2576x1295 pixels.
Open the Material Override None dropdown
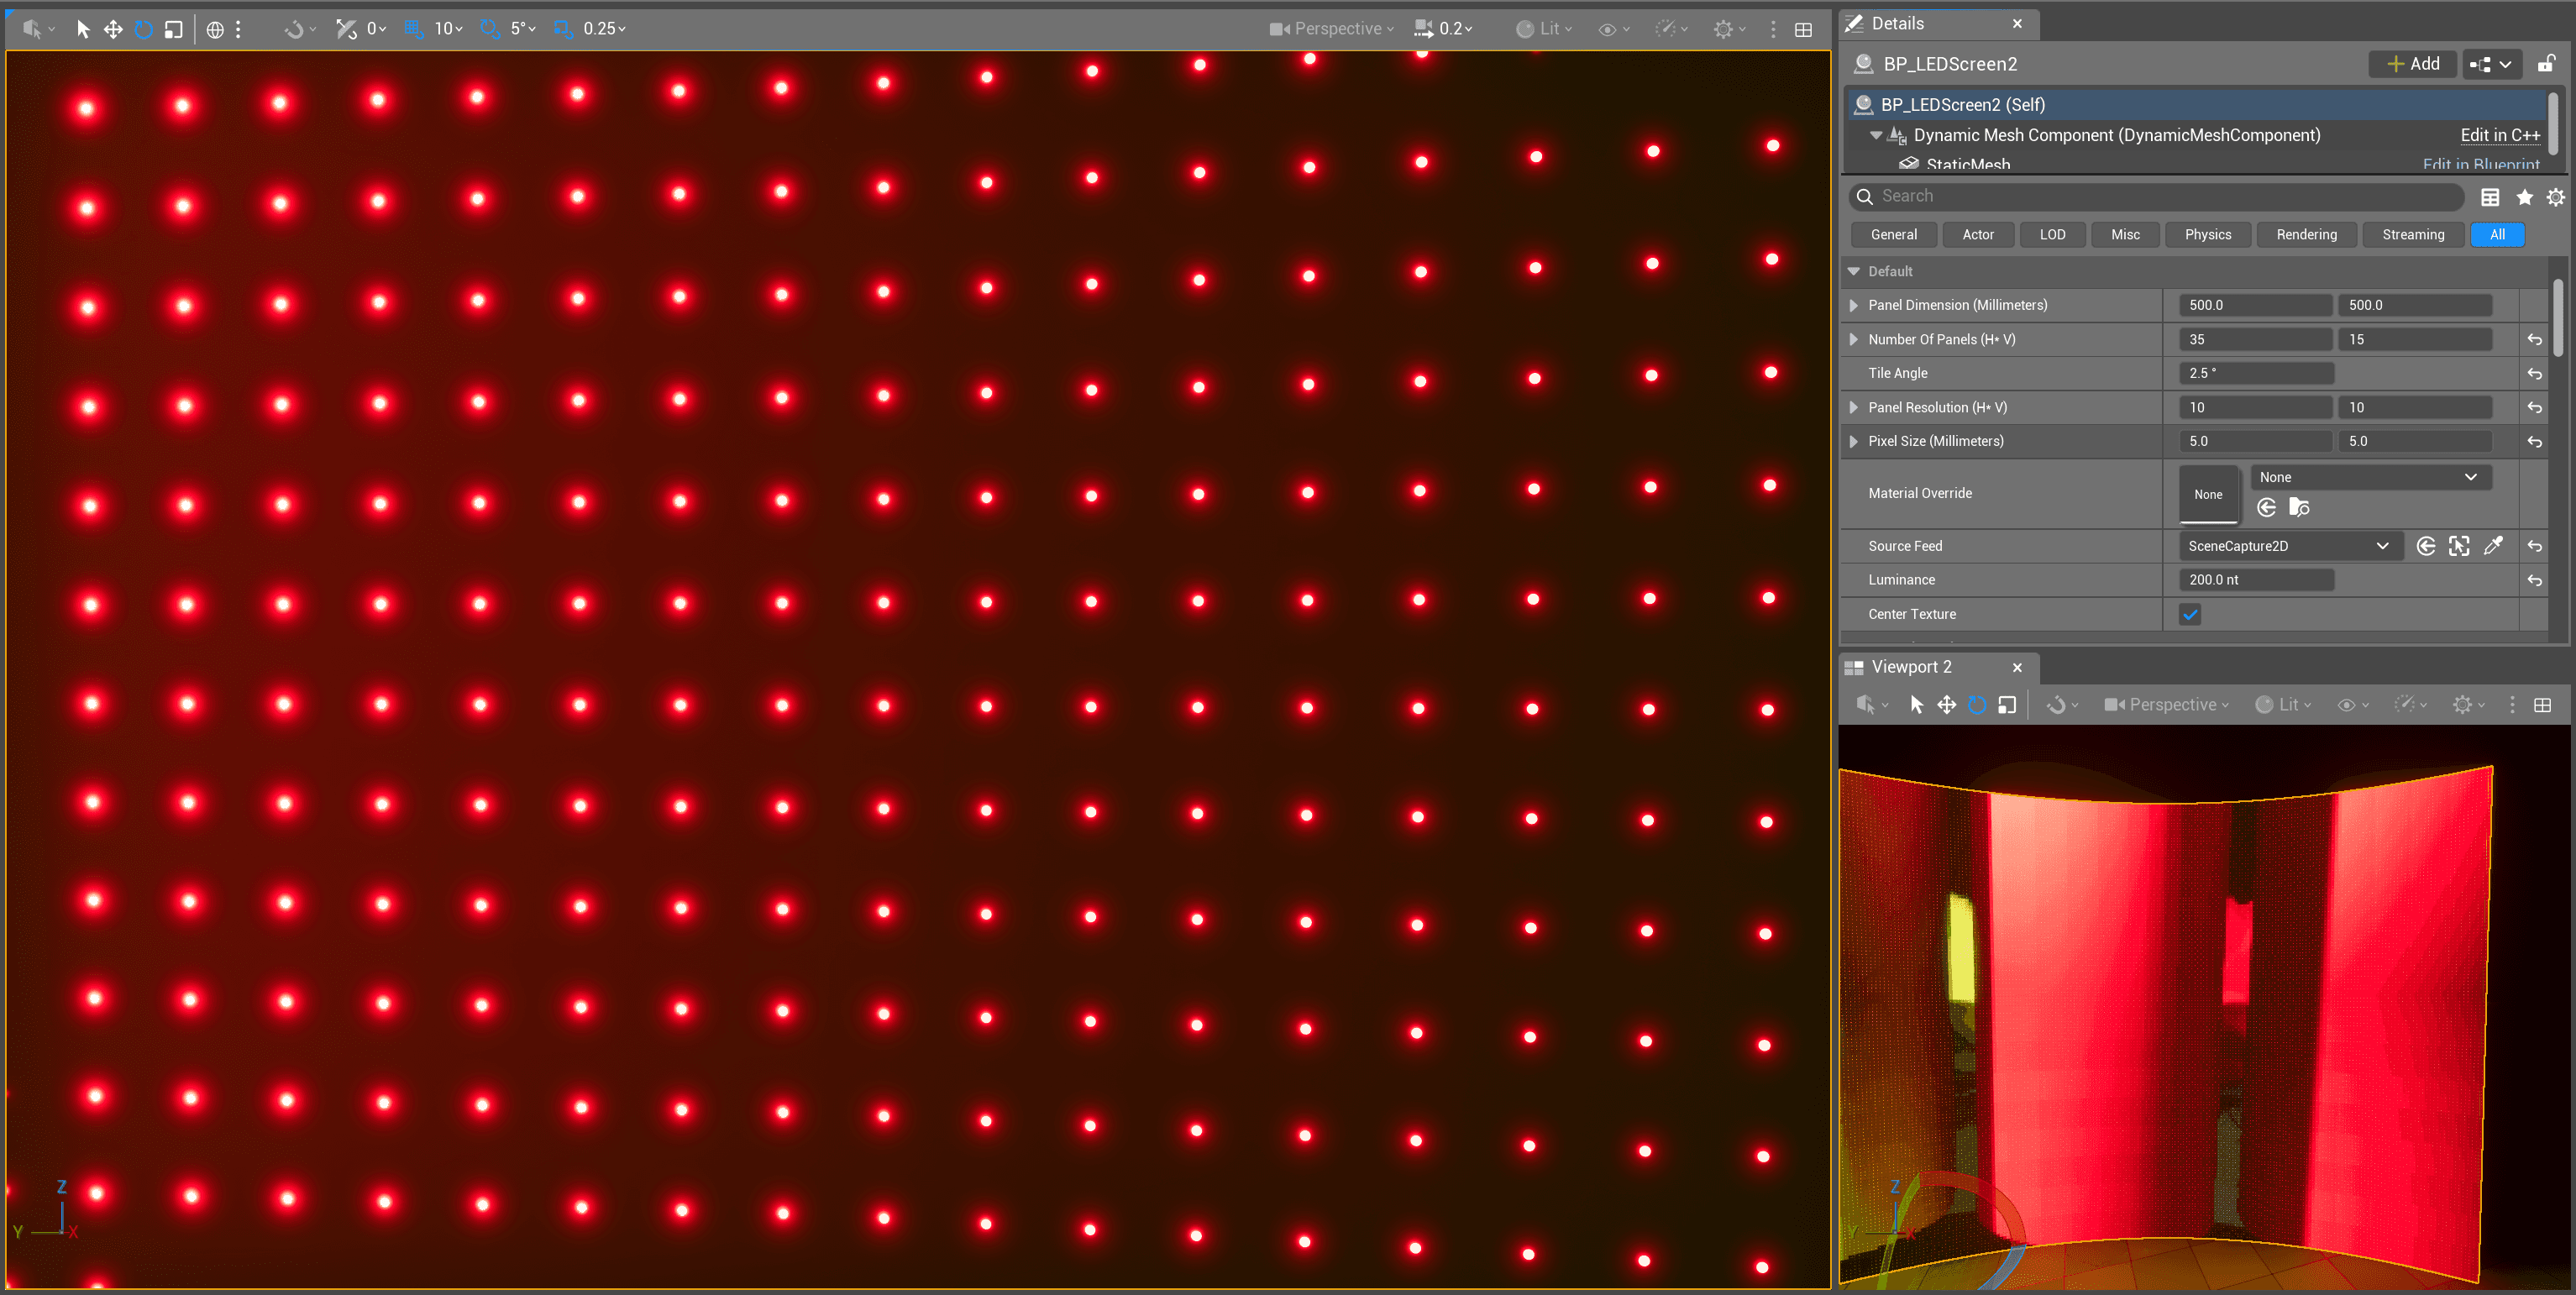click(2369, 477)
